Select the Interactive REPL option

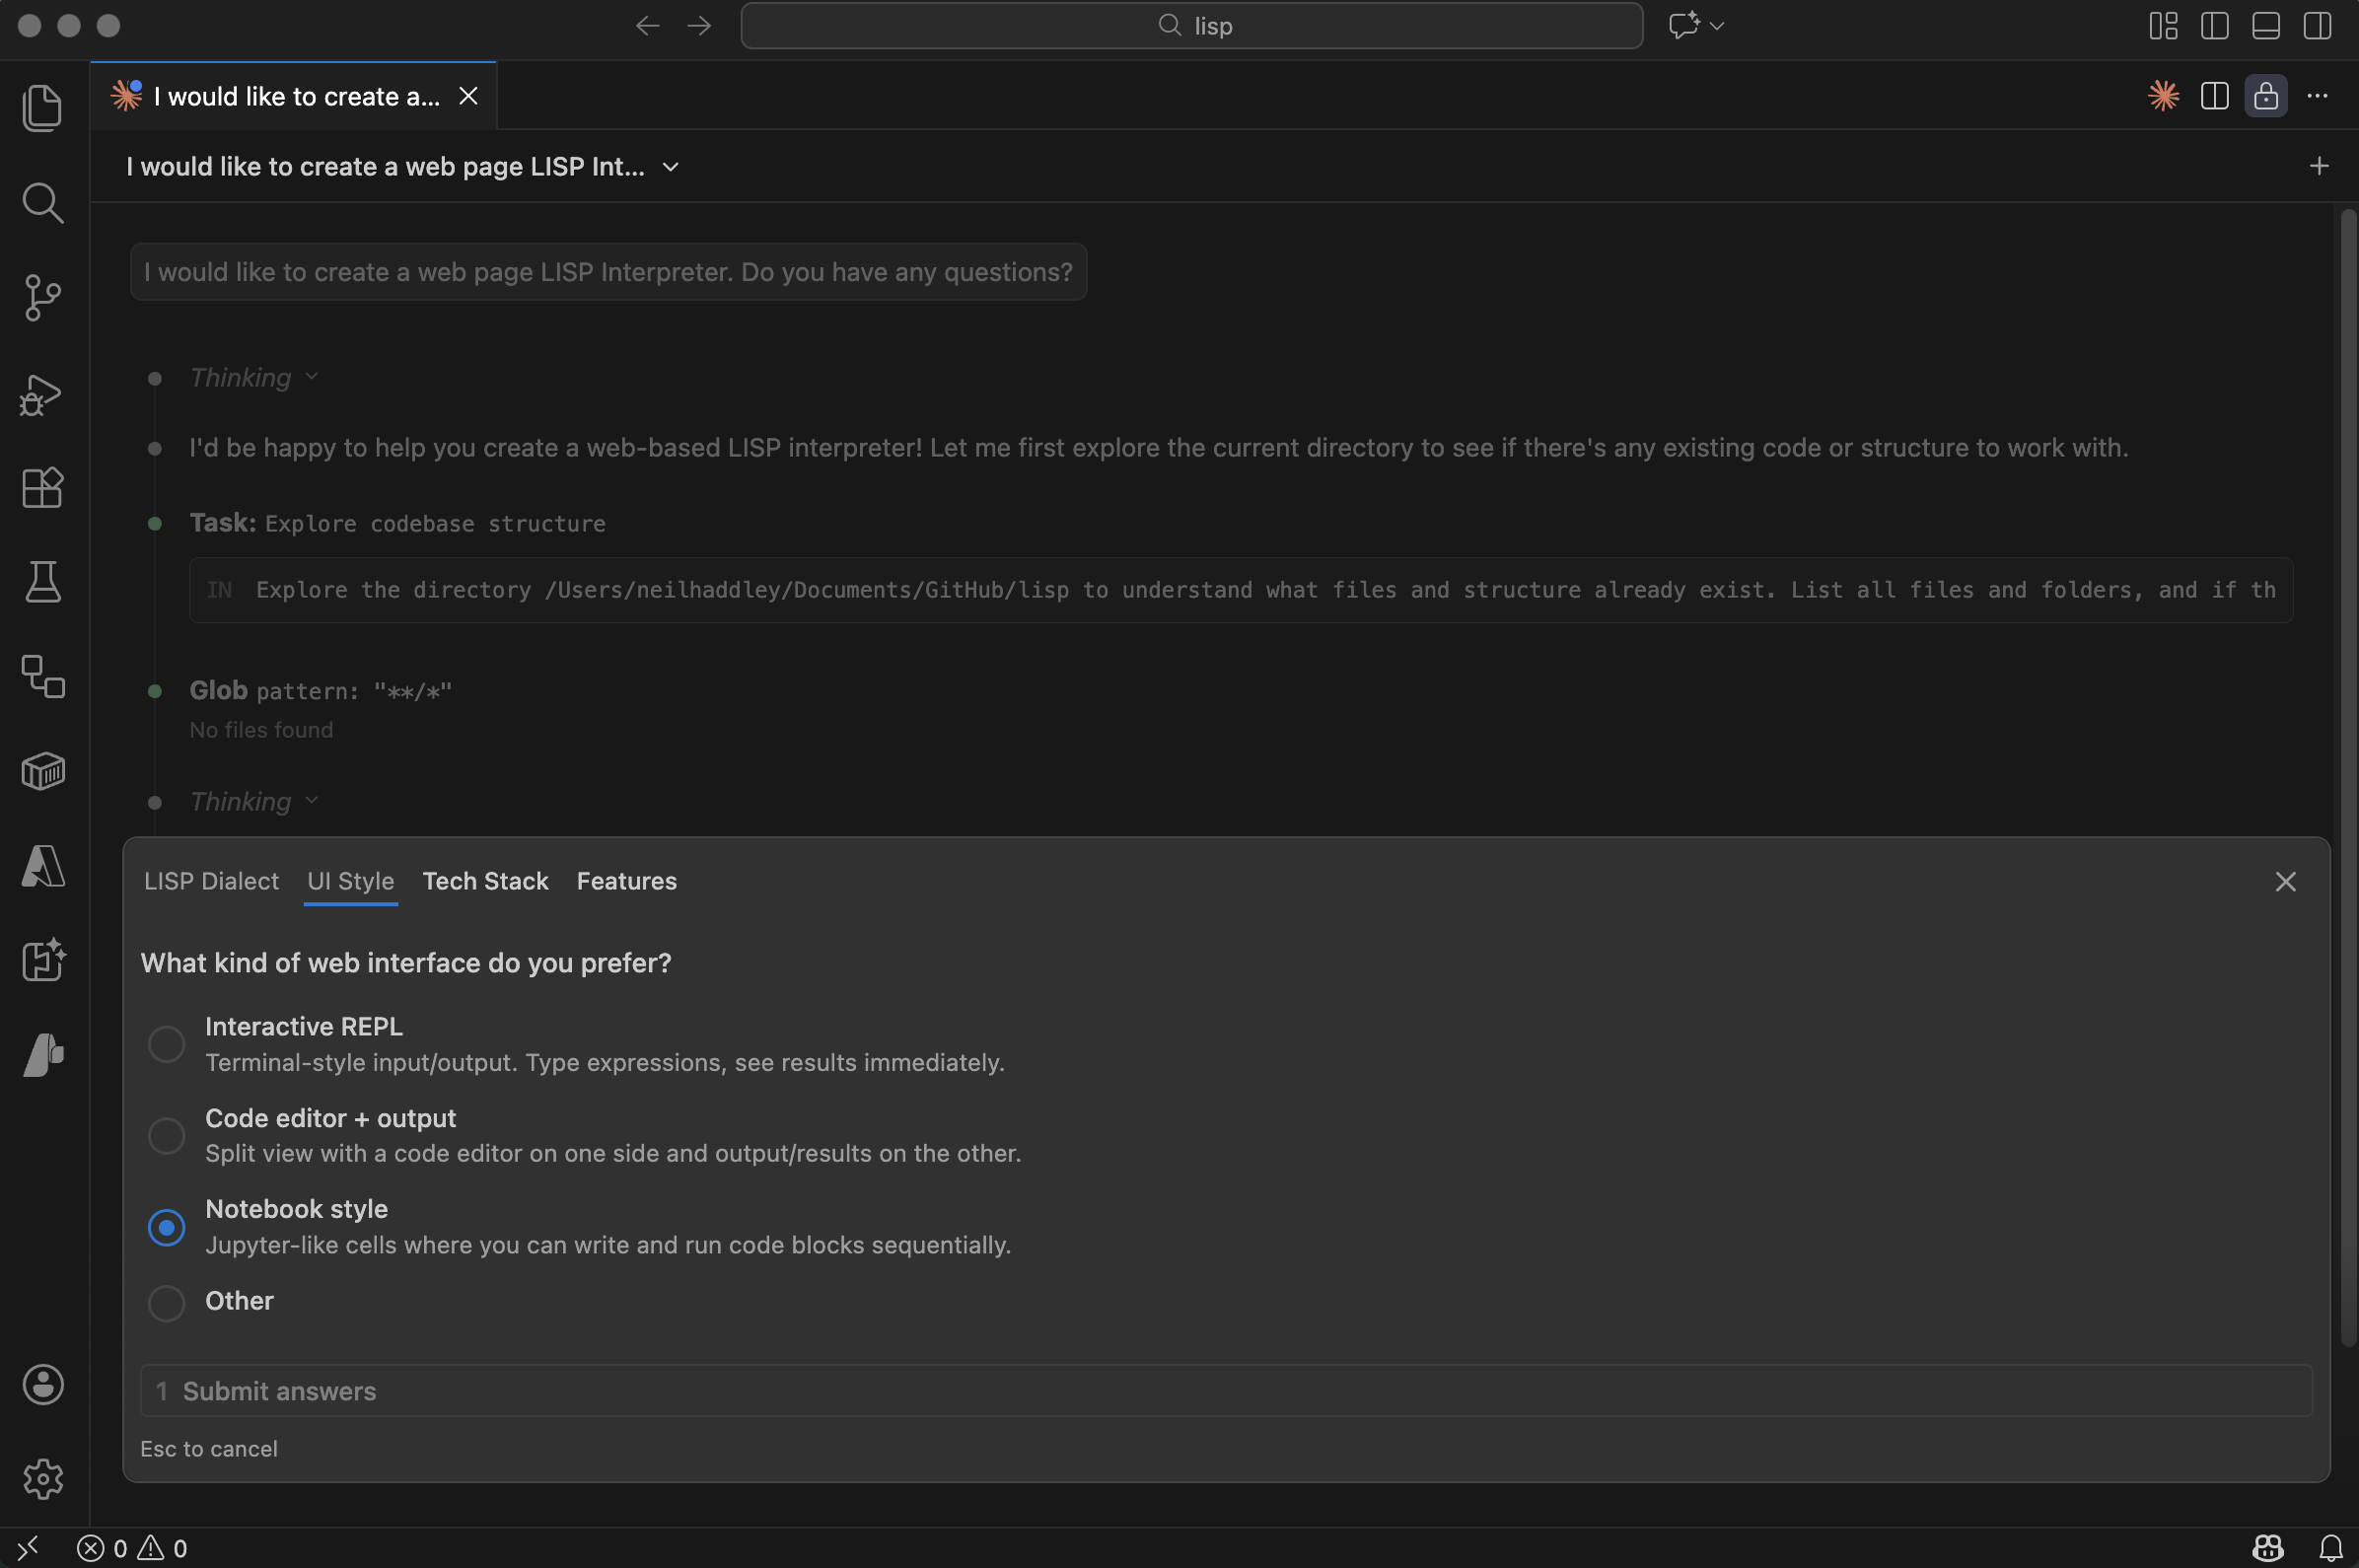click(x=166, y=1043)
